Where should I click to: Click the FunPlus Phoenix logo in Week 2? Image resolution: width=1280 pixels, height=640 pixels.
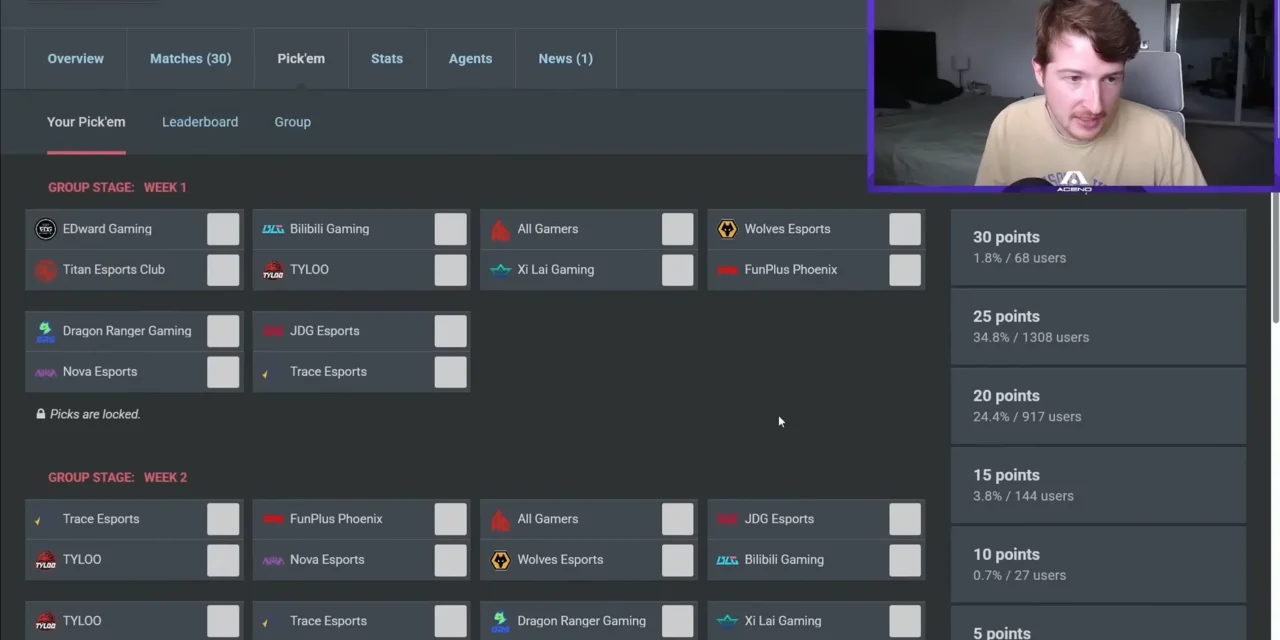pos(273,519)
